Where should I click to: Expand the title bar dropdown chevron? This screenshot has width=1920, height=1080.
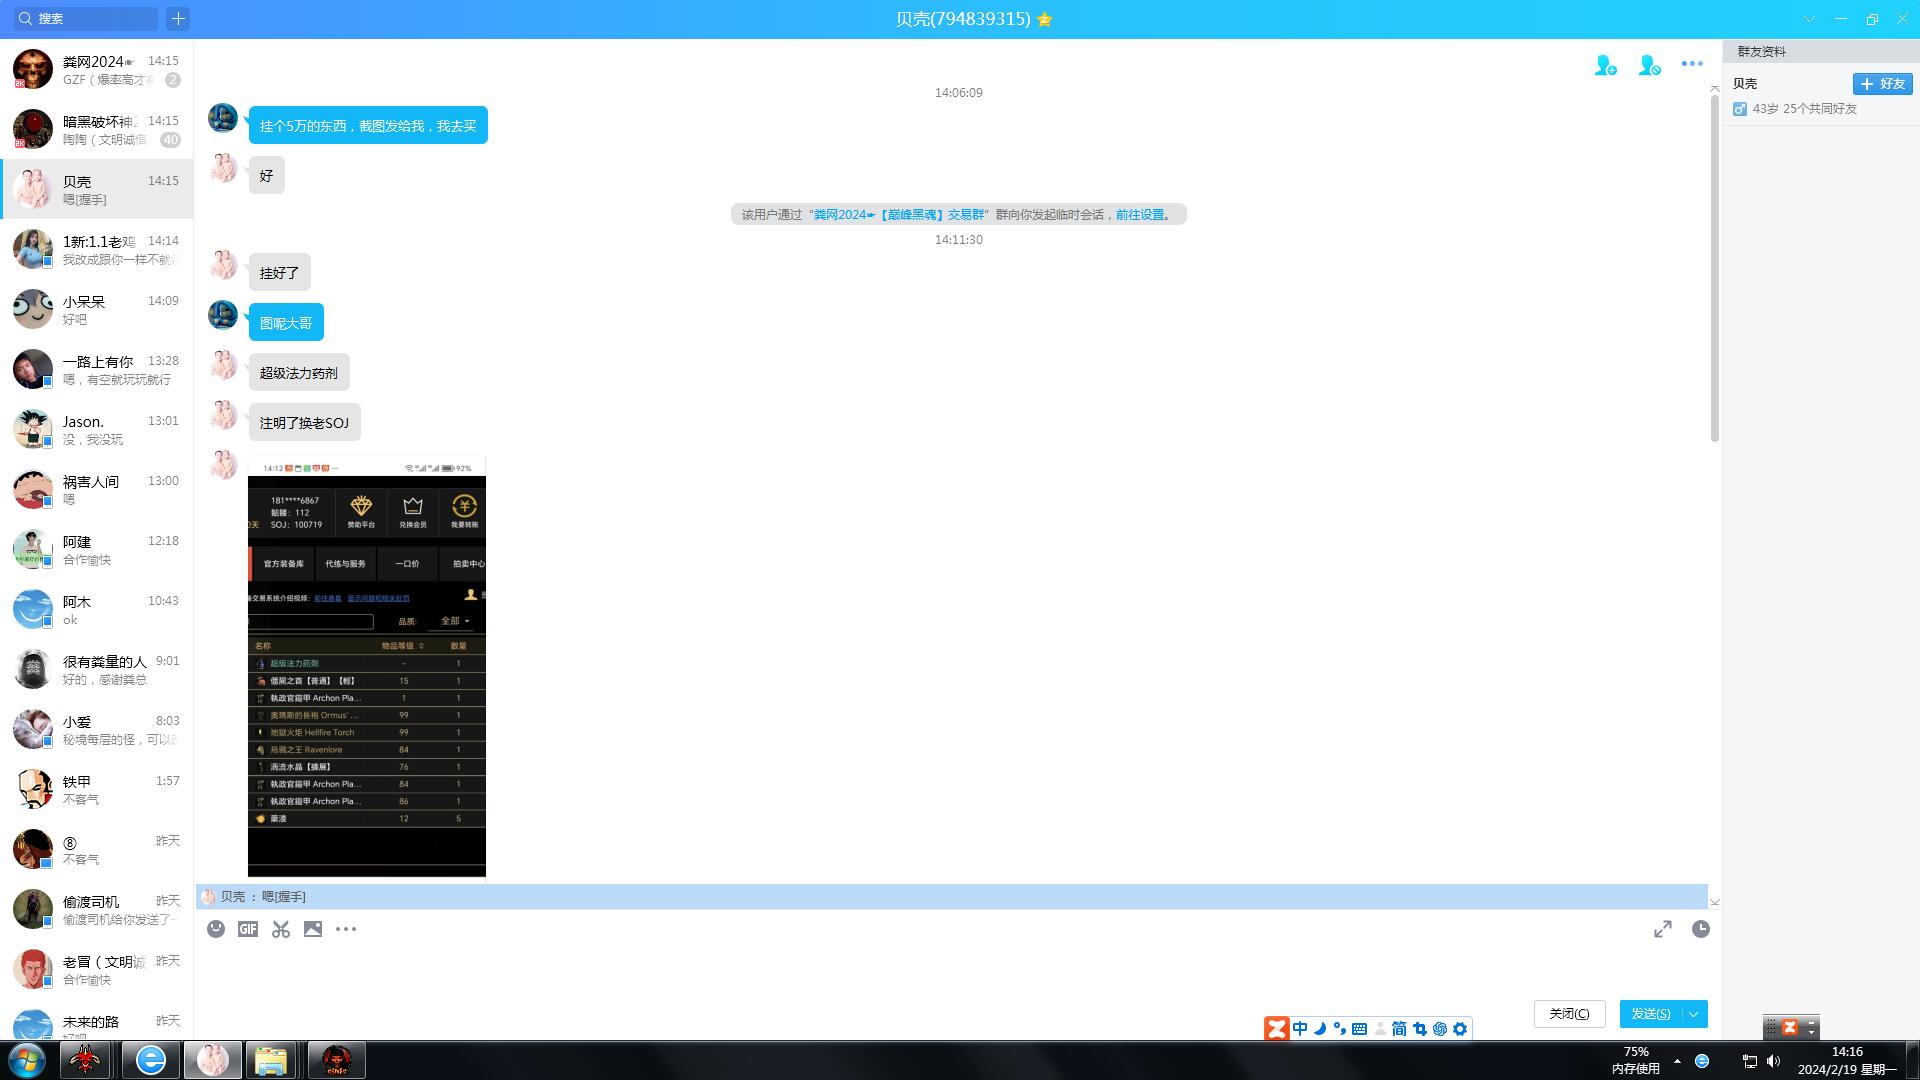coord(1809,18)
